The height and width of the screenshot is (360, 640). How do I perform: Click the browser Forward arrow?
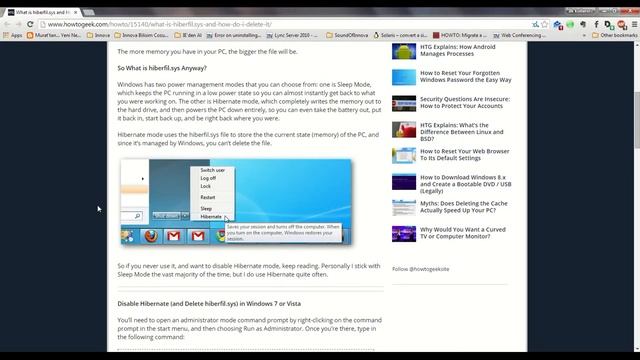tap(18, 24)
